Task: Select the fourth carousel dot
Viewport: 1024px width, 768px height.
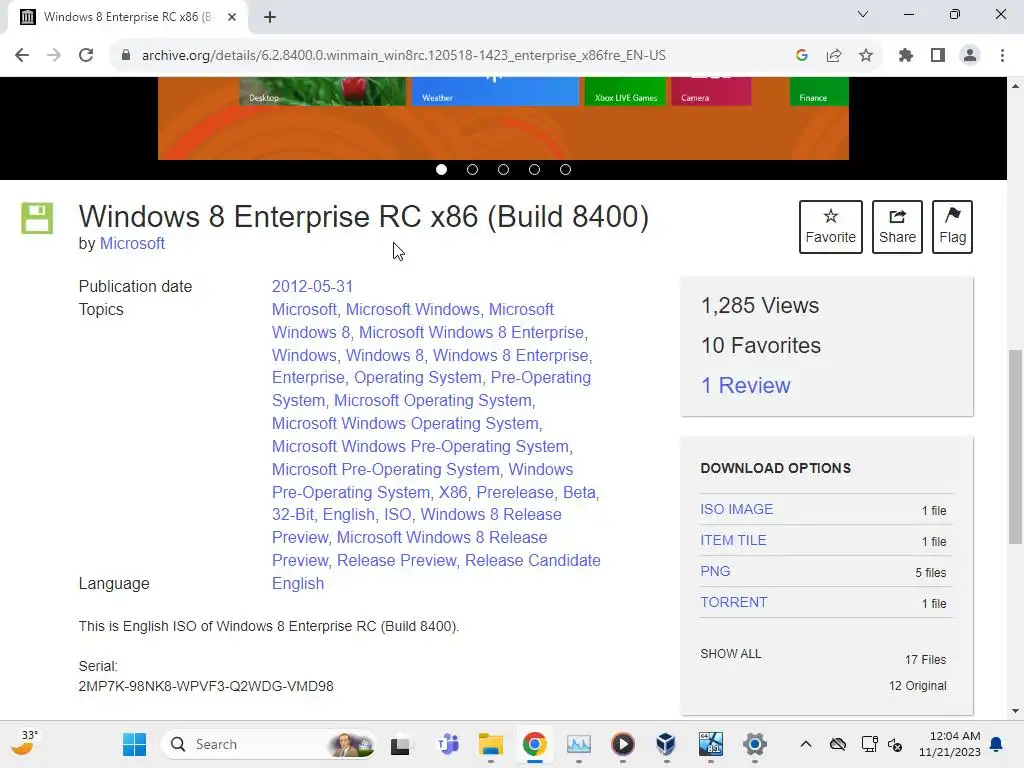Action: click(534, 170)
